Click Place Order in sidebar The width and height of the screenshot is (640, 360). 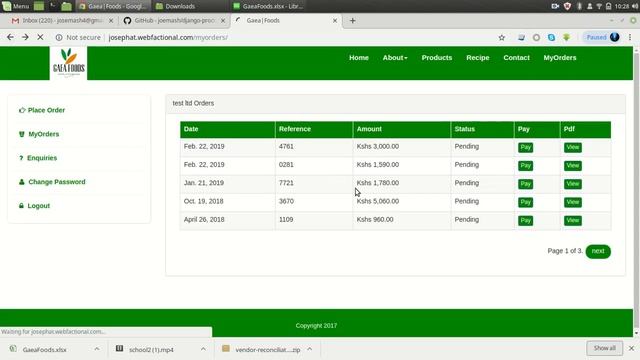[x=42, y=110]
